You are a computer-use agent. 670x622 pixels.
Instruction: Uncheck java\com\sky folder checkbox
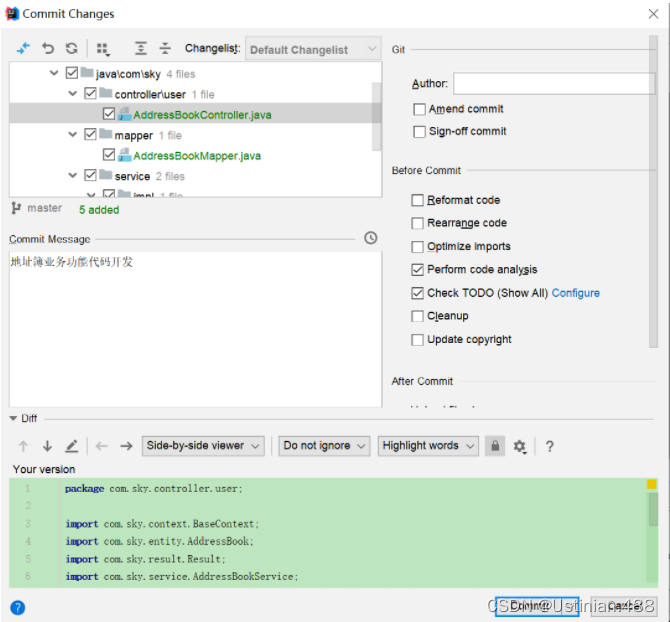[x=72, y=73]
